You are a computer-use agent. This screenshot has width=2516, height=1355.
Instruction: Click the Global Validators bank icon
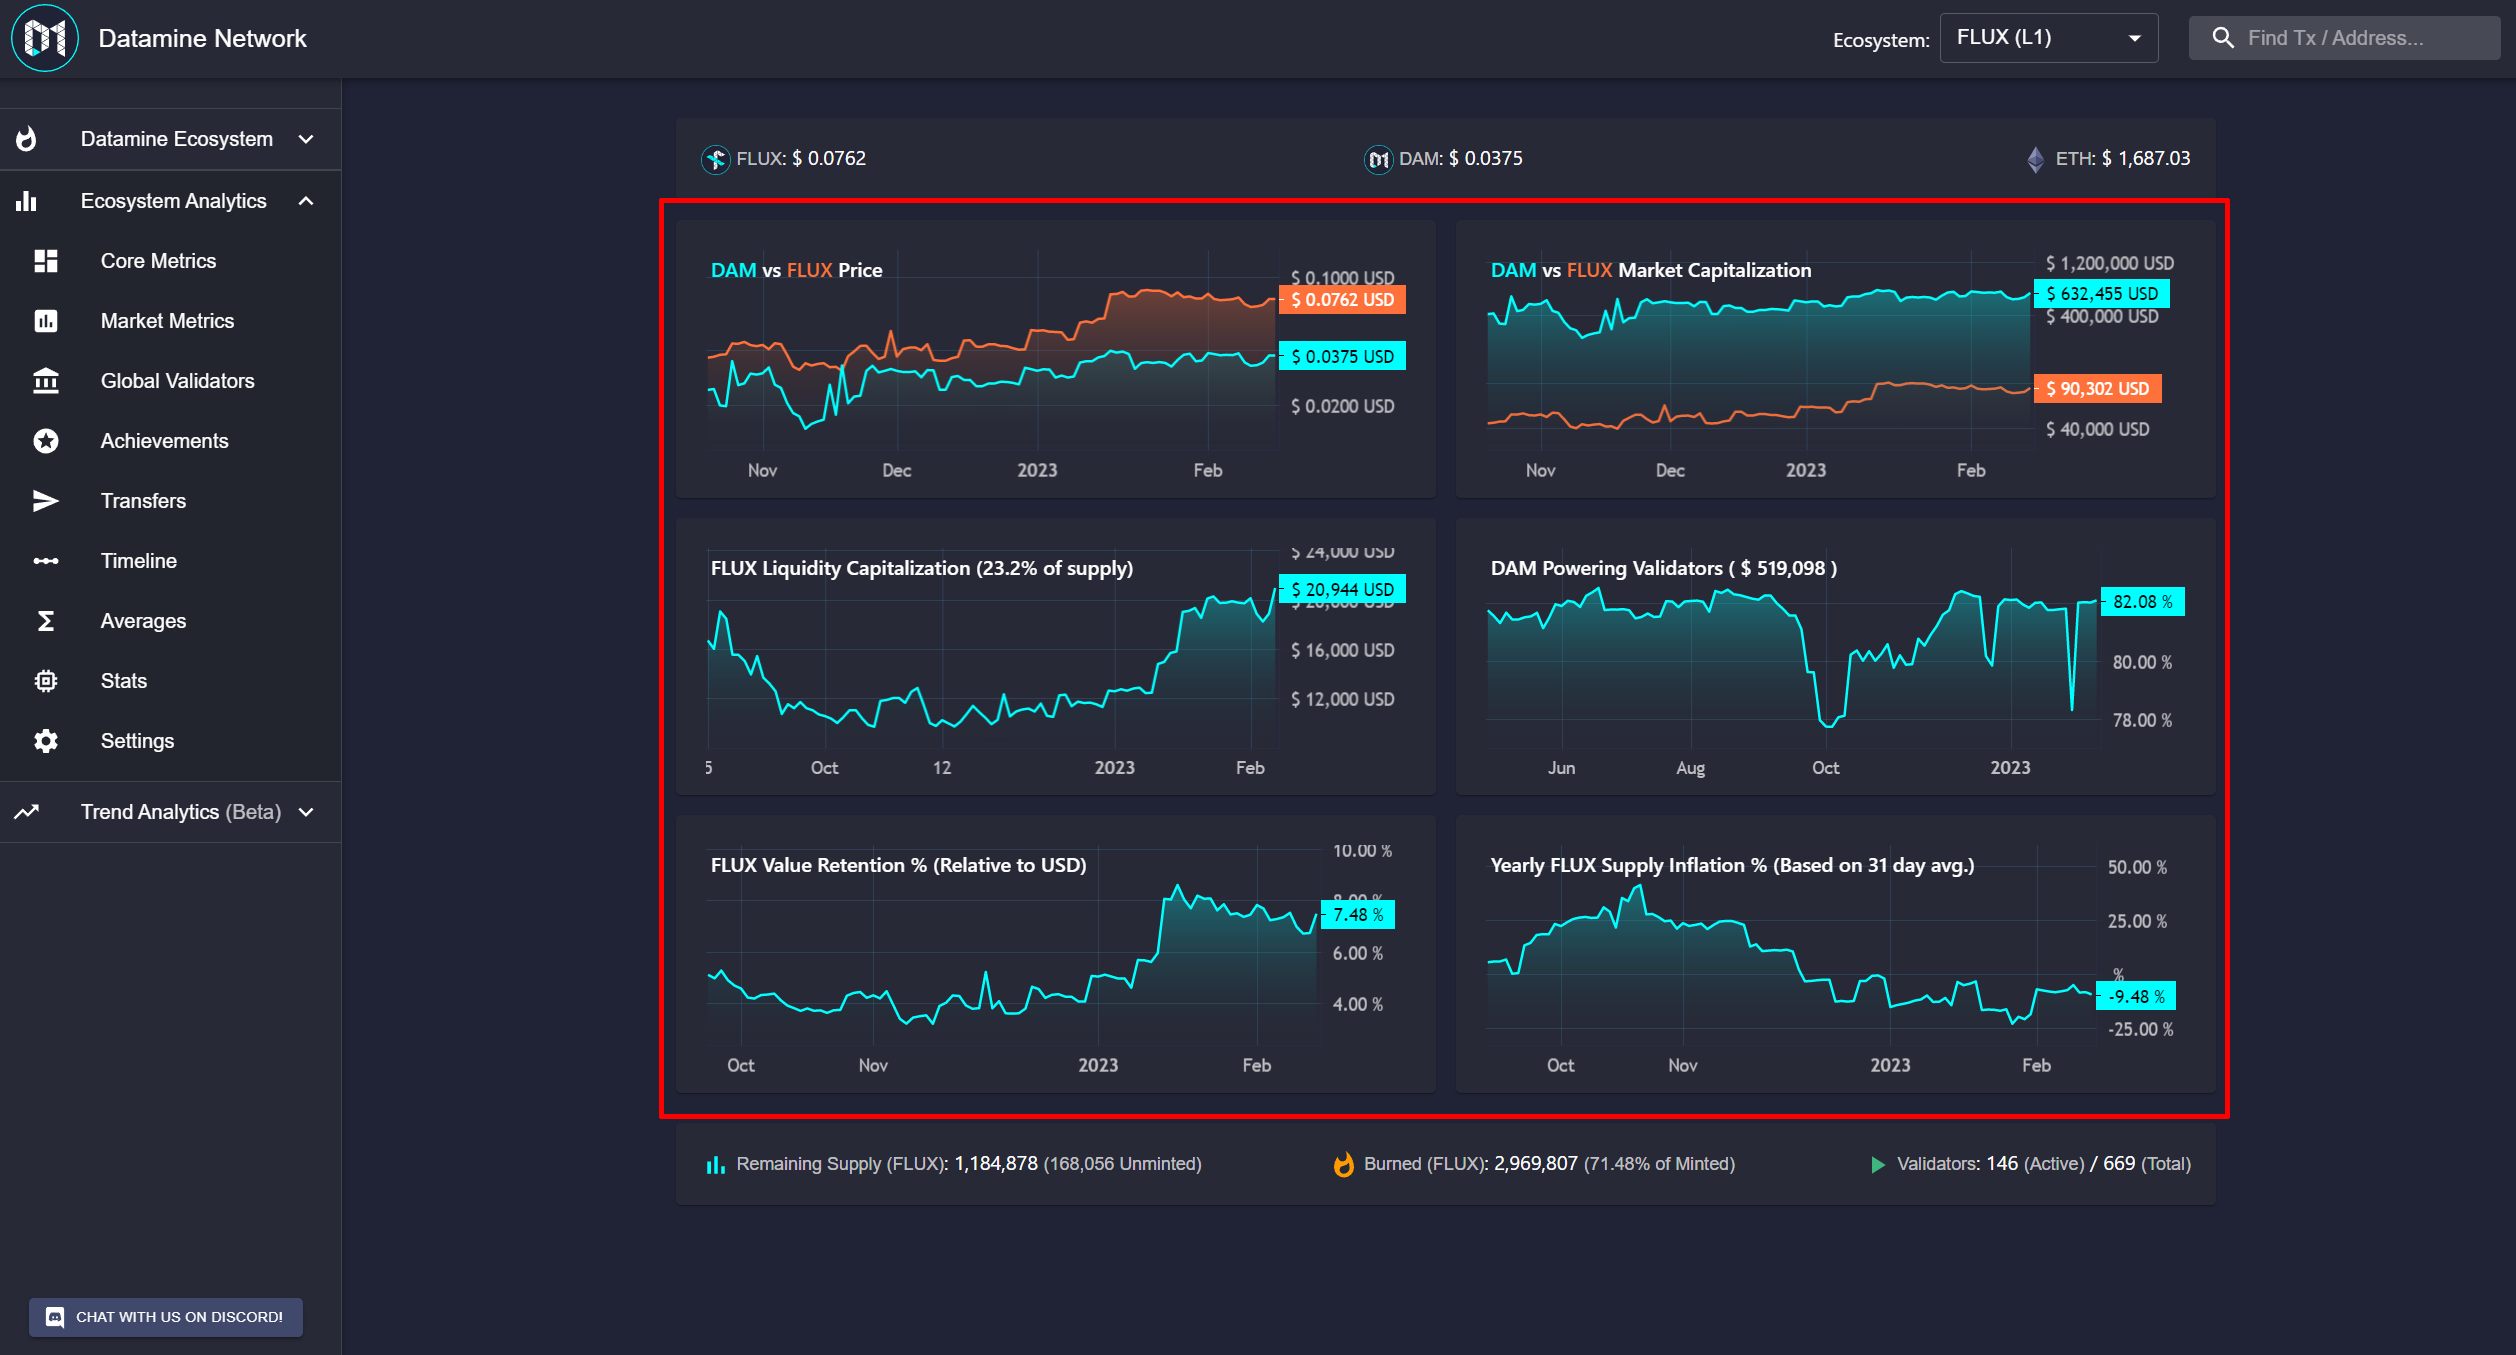[x=46, y=381]
